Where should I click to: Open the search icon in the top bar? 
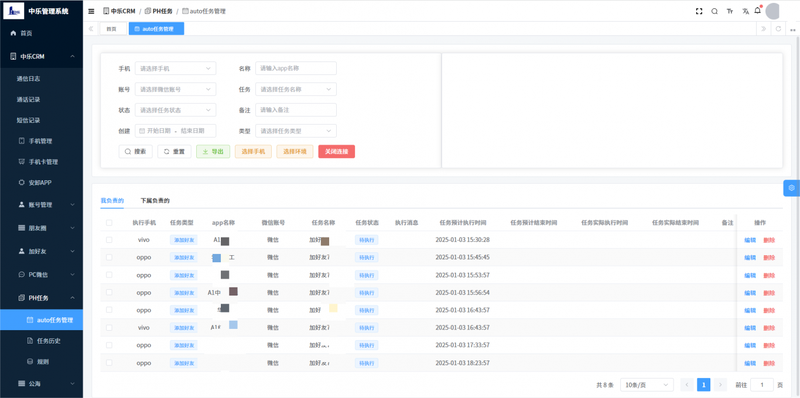tap(714, 11)
